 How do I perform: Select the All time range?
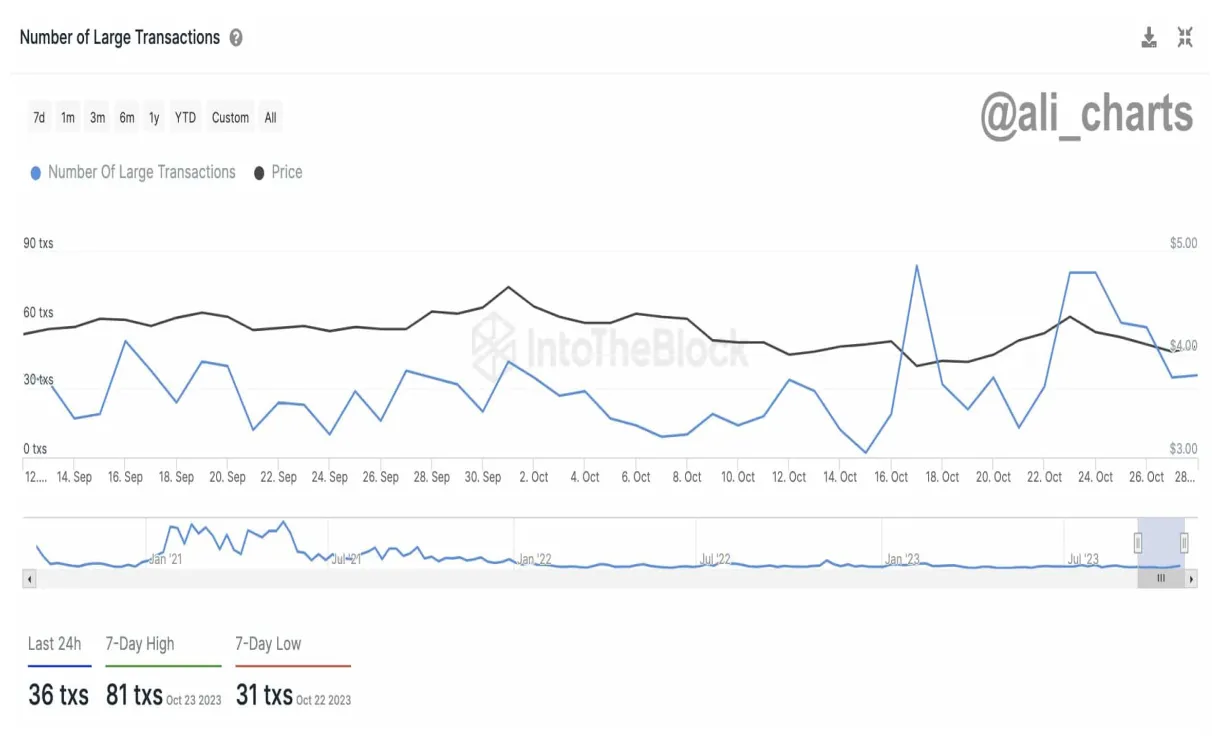click(270, 118)
